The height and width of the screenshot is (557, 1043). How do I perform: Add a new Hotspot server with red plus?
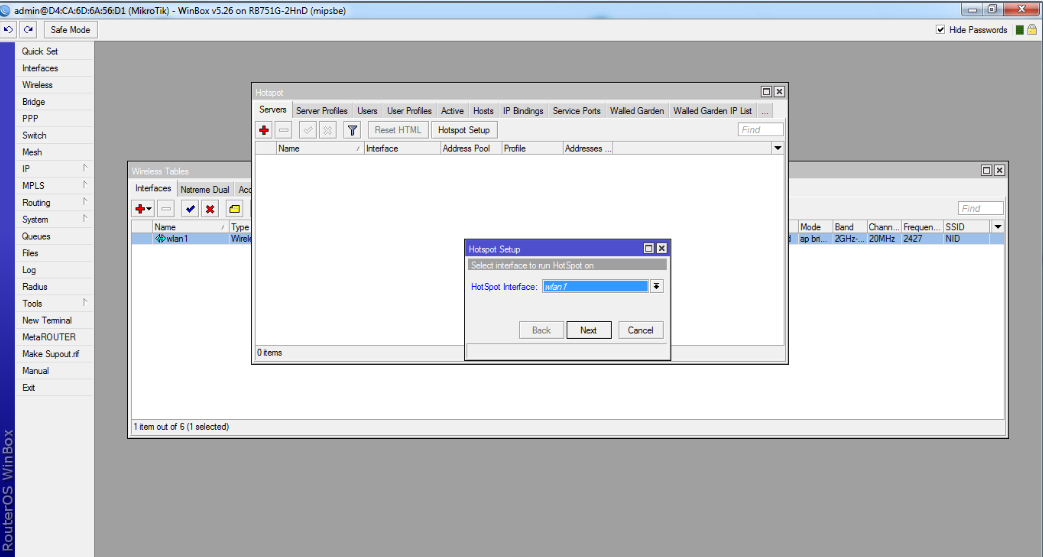[x=264, y=130]
